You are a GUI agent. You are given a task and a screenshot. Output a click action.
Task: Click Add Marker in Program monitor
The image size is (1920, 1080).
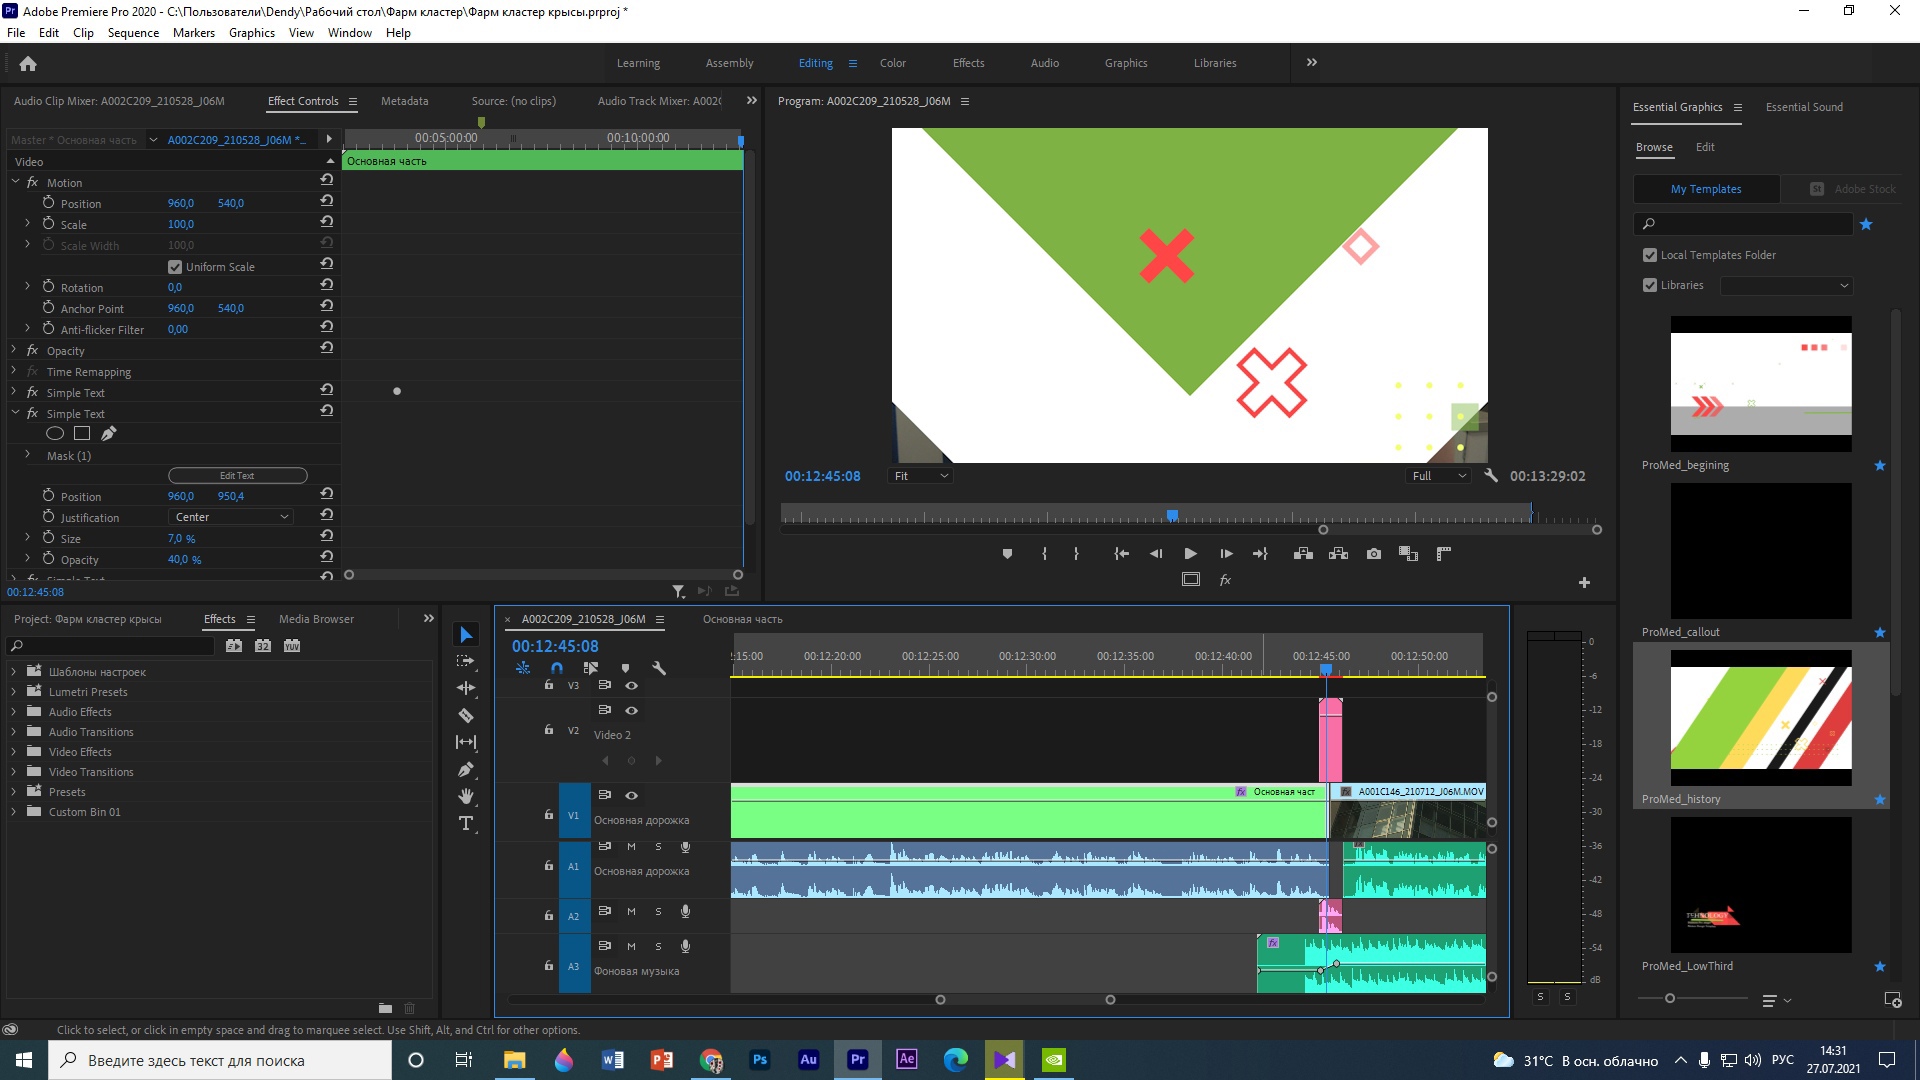click(1007, 554)
